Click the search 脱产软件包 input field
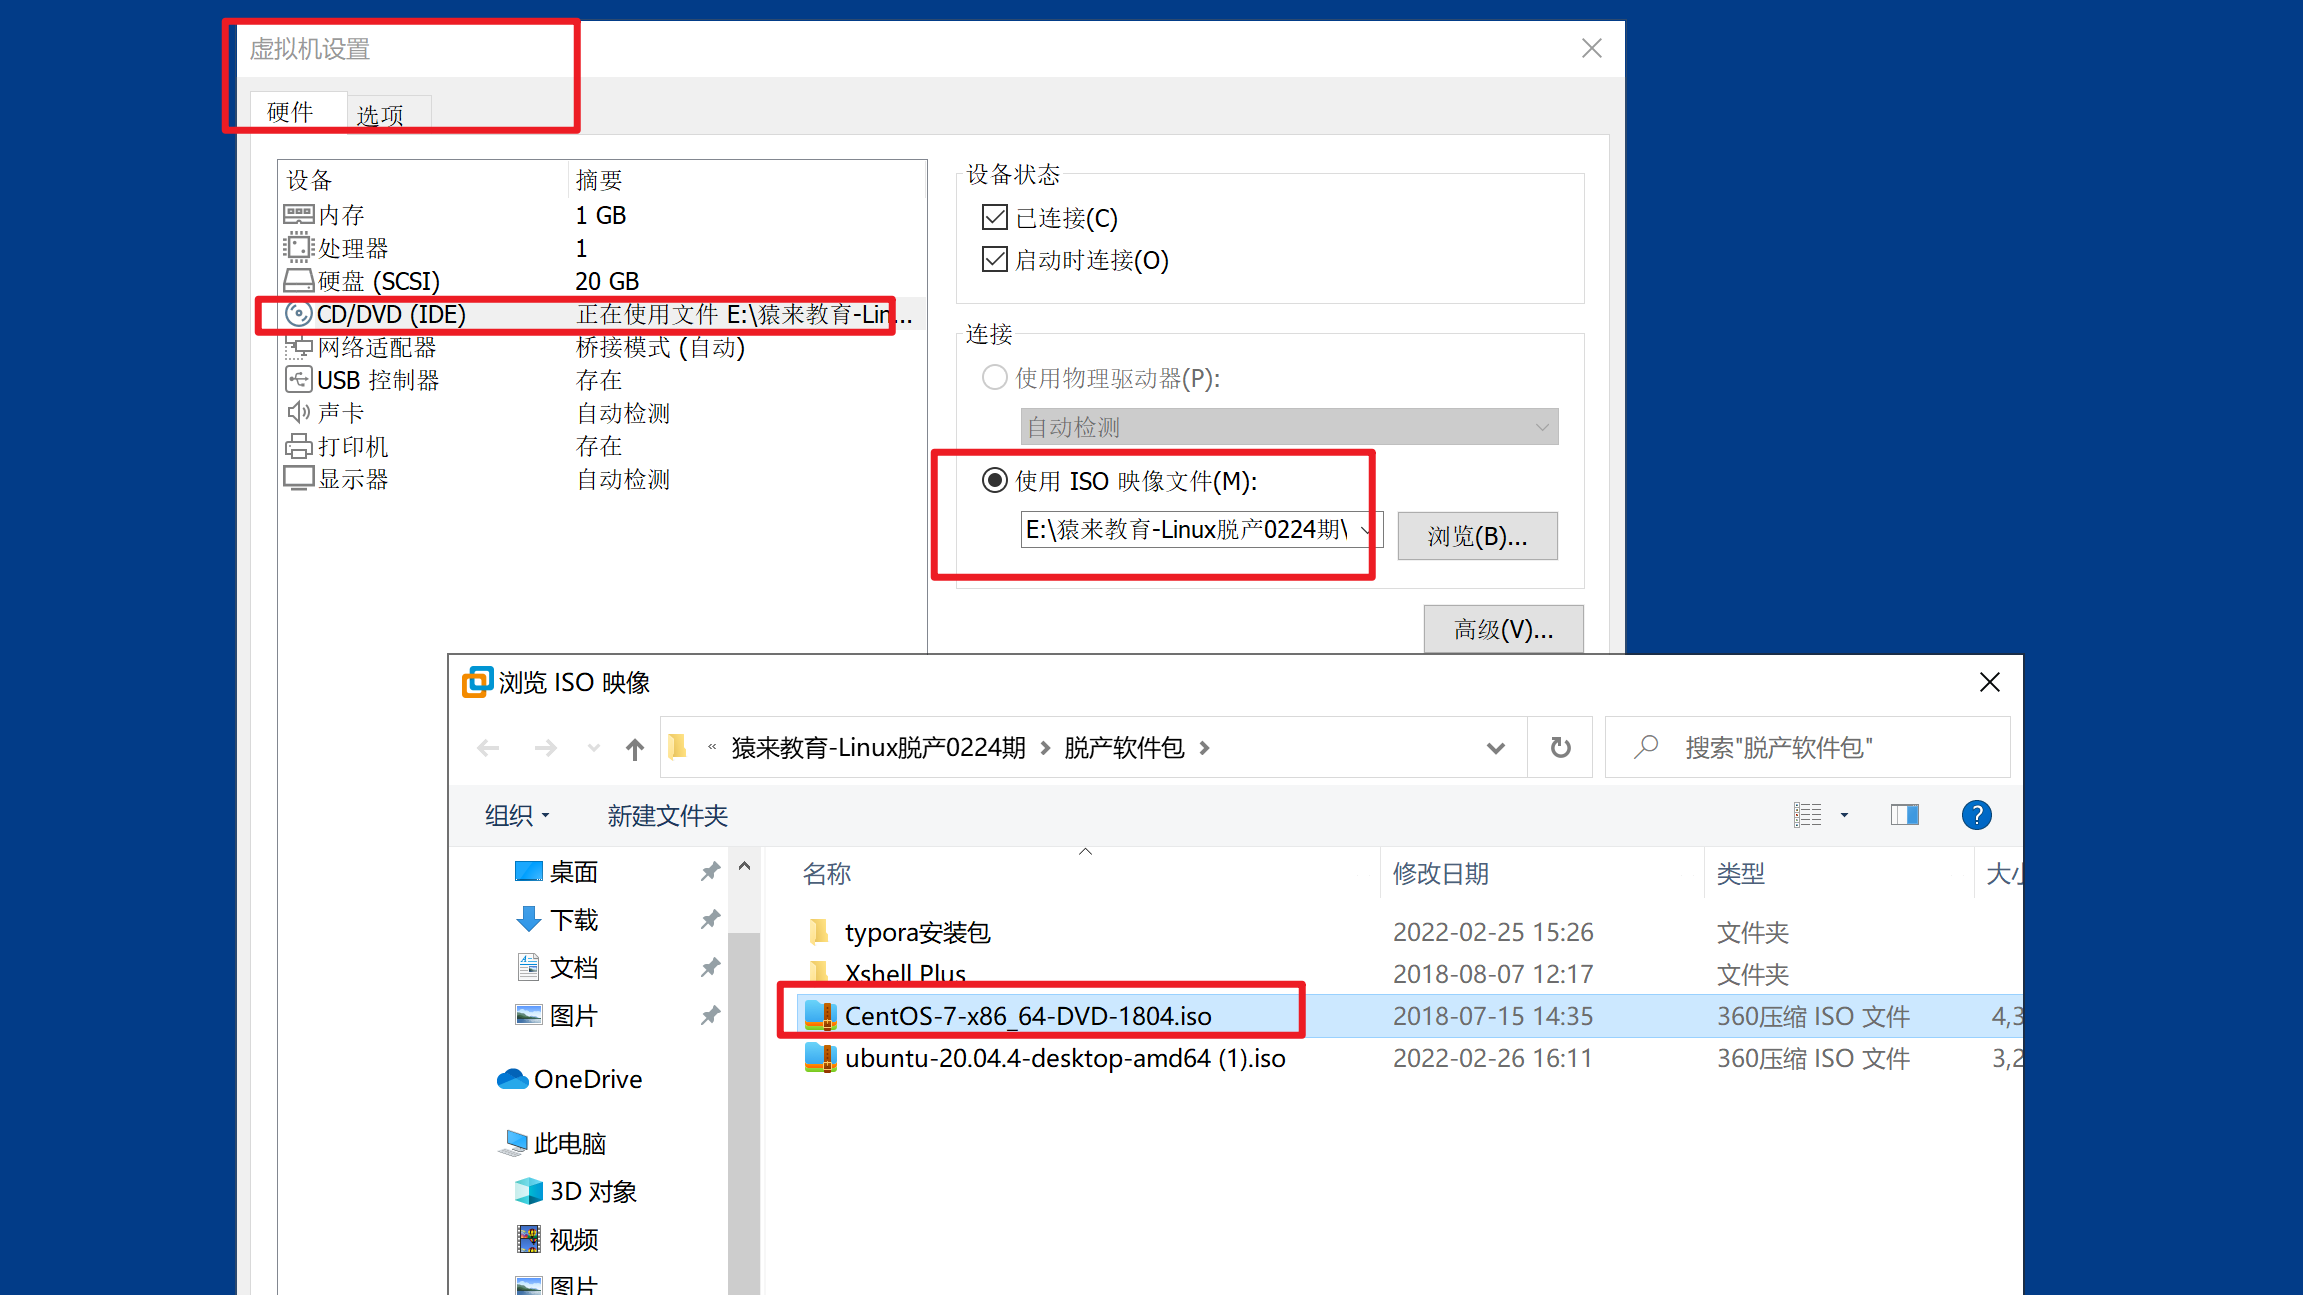The height and width of the screenshot is (1295, 2303). pyautogui.click(x=1807, y=747)
